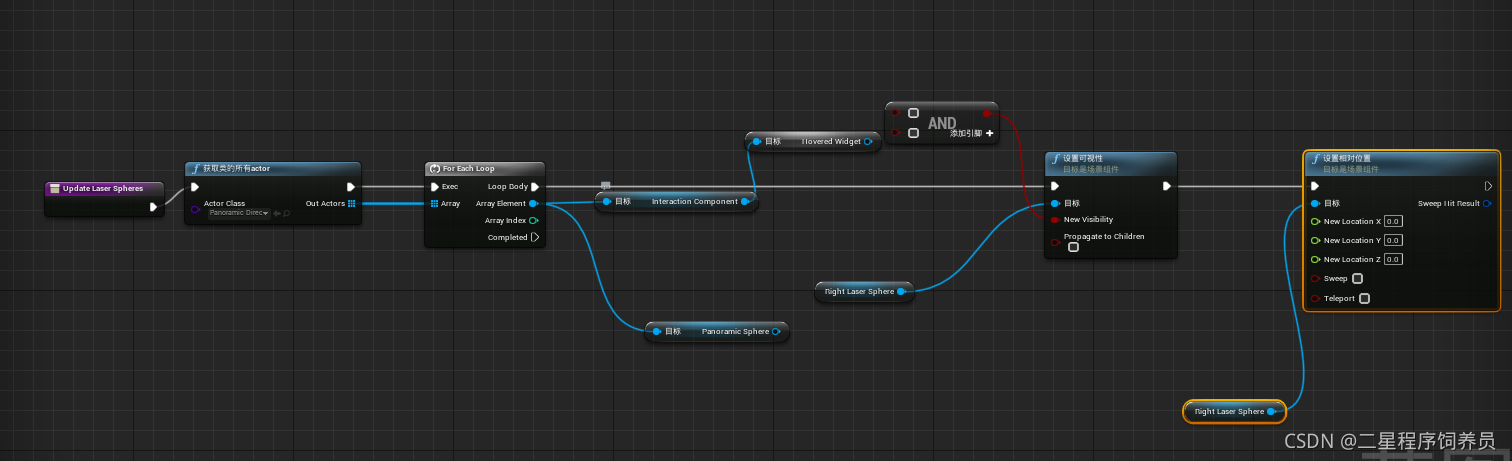Image resolution: width=1512 pixels, height=461 pixels.
Task: Click the red output pin of AND node
Action: (x=987, y=114)
